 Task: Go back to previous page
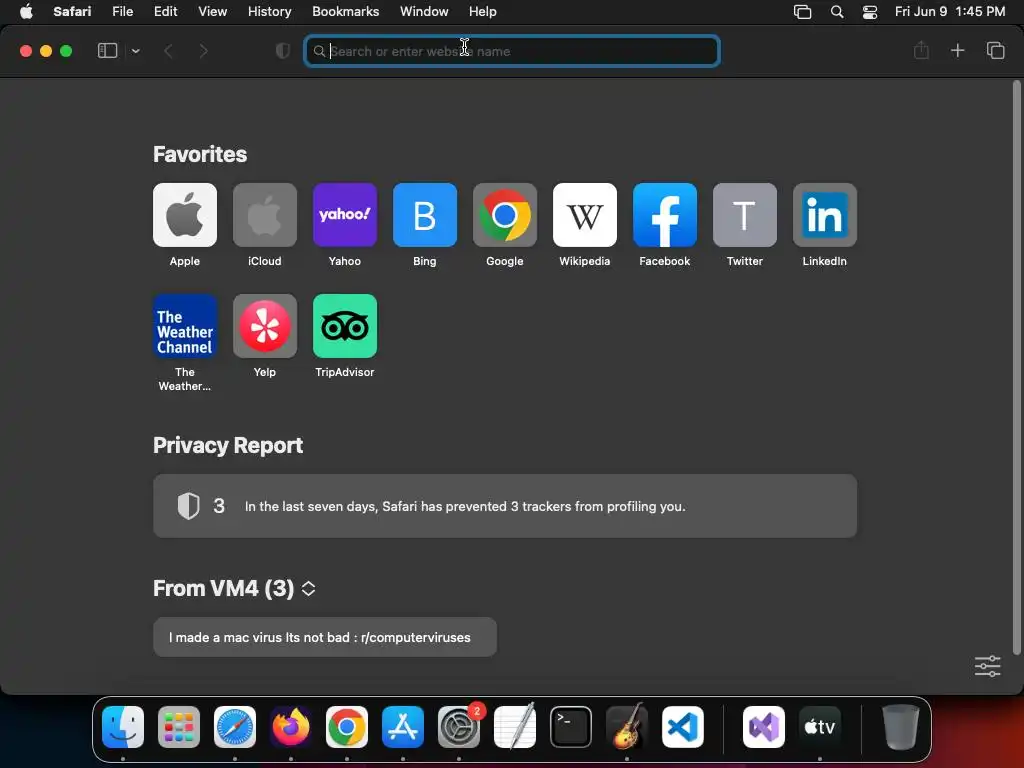click(168, 51)
